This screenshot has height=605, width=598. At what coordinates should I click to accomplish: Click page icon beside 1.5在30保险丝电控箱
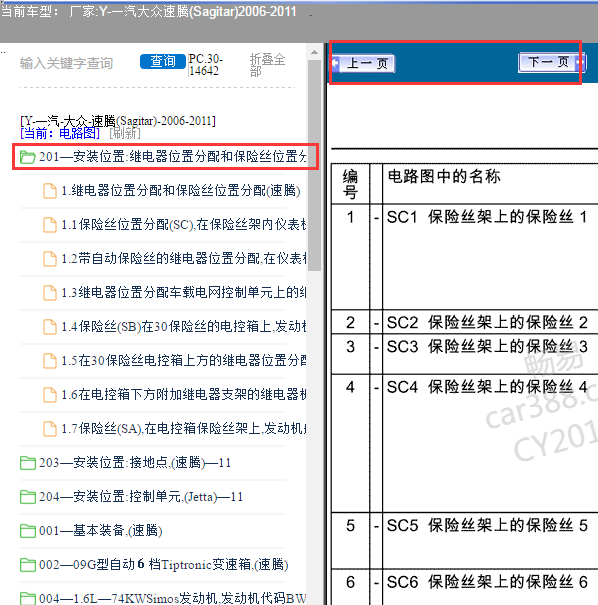coord(50,361)
